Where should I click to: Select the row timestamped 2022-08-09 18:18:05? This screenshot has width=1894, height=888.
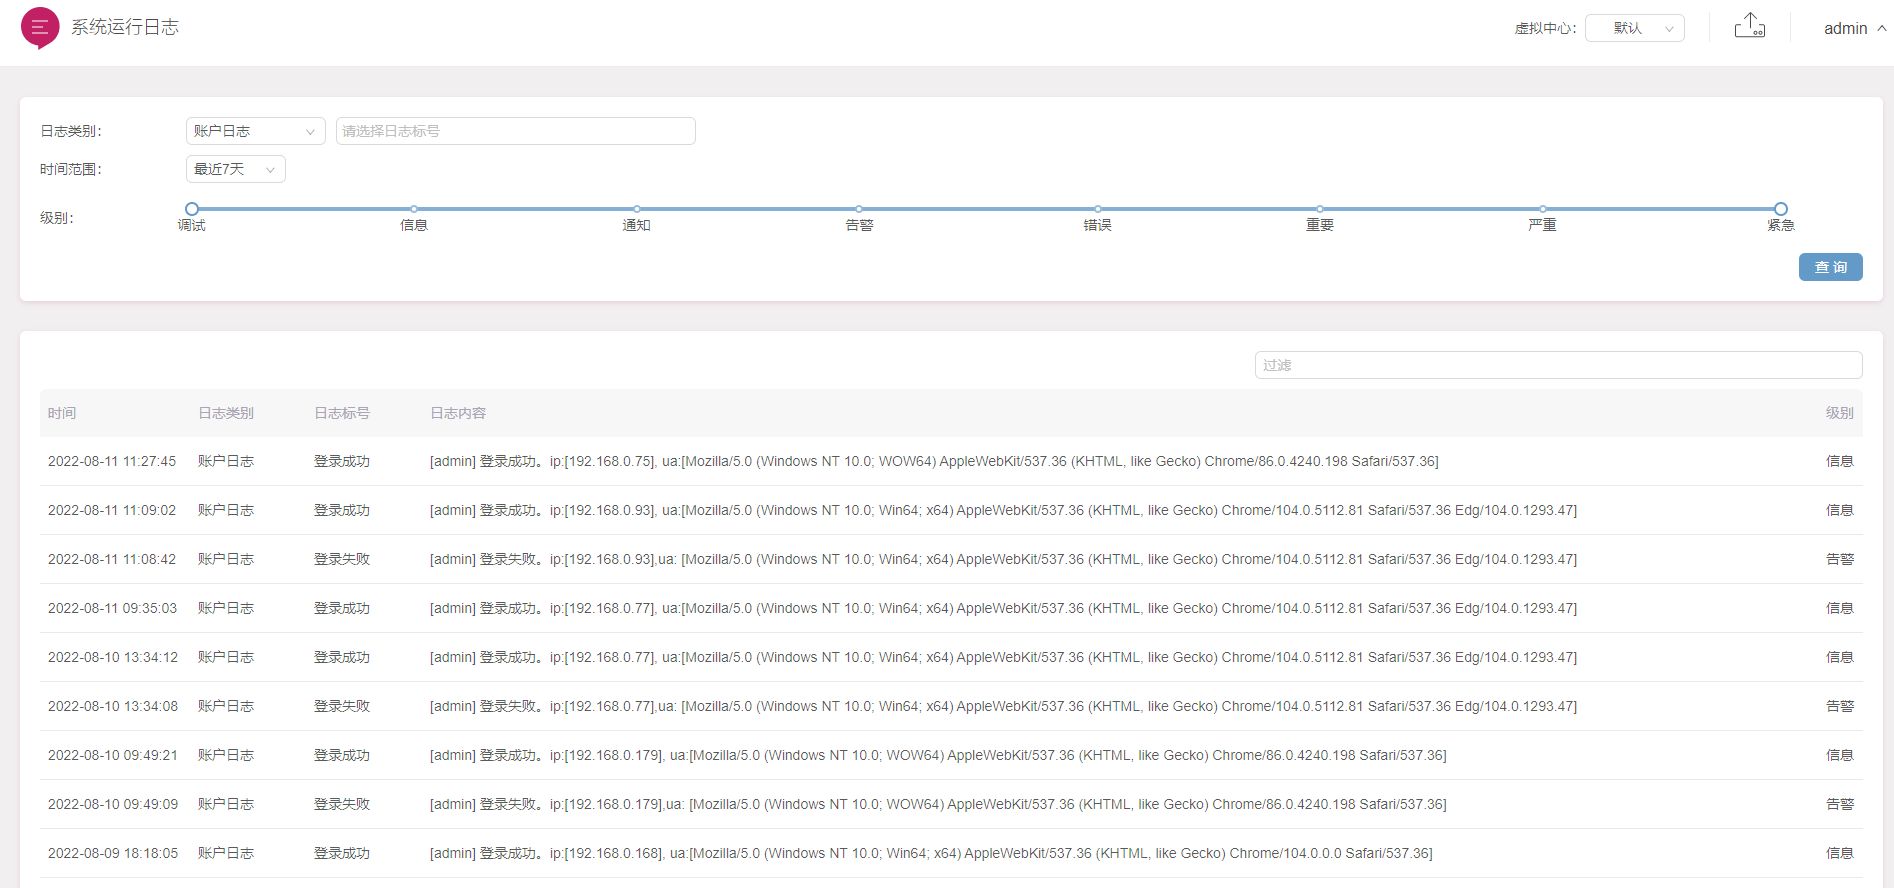951,853
